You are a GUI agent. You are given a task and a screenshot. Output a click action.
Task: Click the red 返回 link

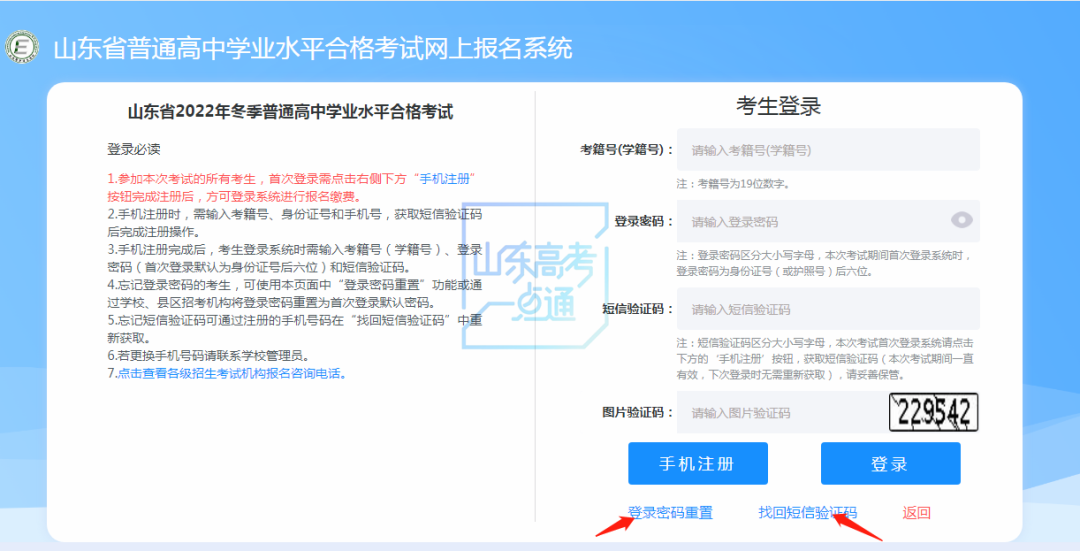tap(917, 512)
